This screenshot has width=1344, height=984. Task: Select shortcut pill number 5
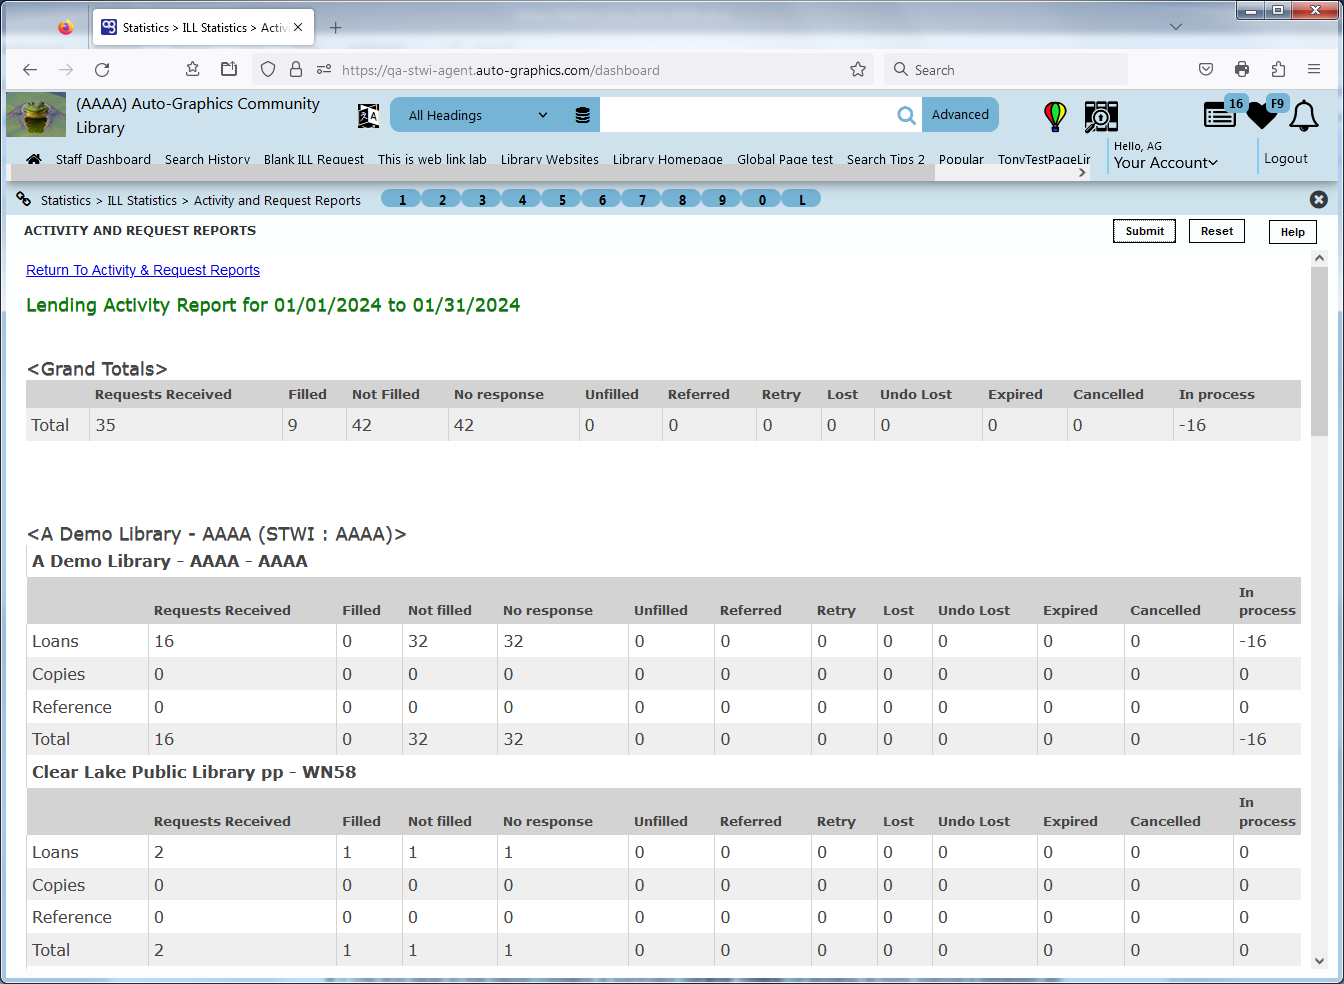[x=562, y=199]
